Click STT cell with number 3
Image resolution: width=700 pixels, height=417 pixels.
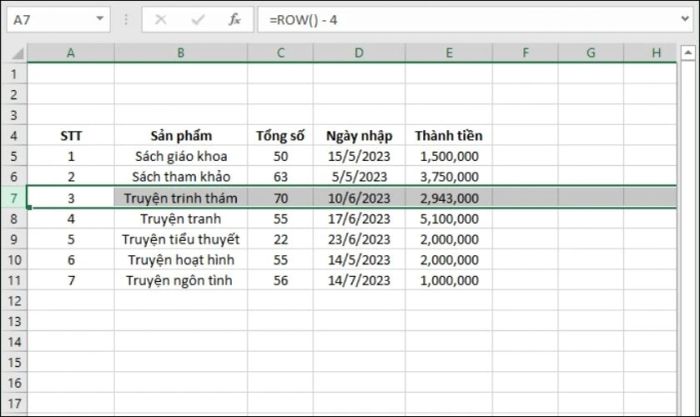click(x=71, y=197)
